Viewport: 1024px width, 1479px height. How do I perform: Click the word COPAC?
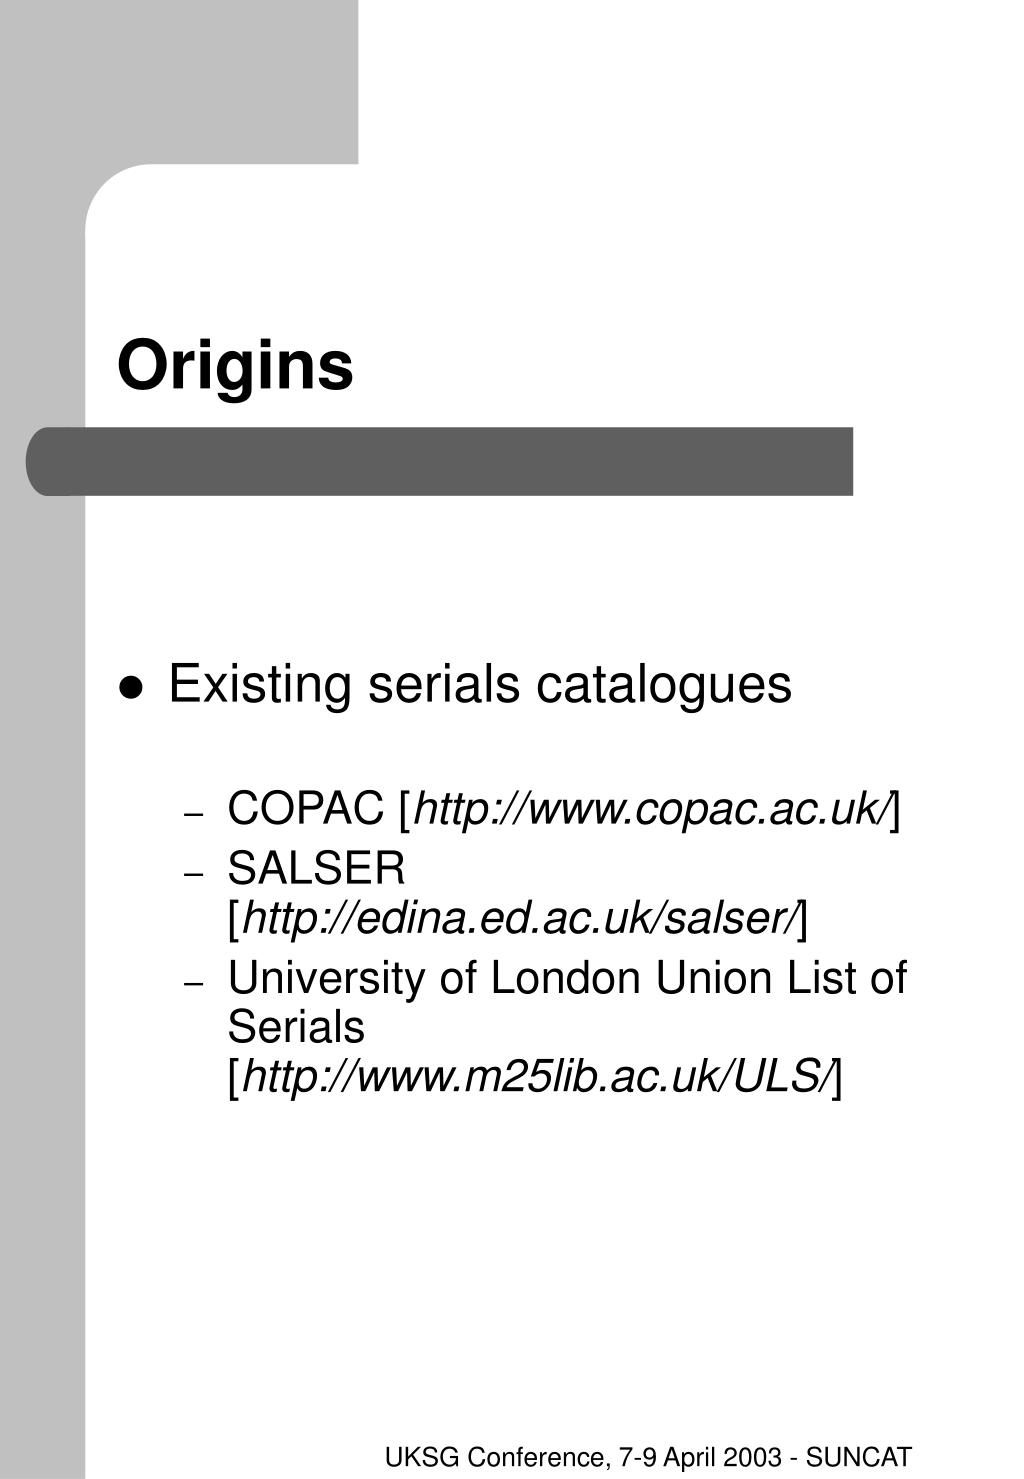pyautogui.click(x=307, y=808)
